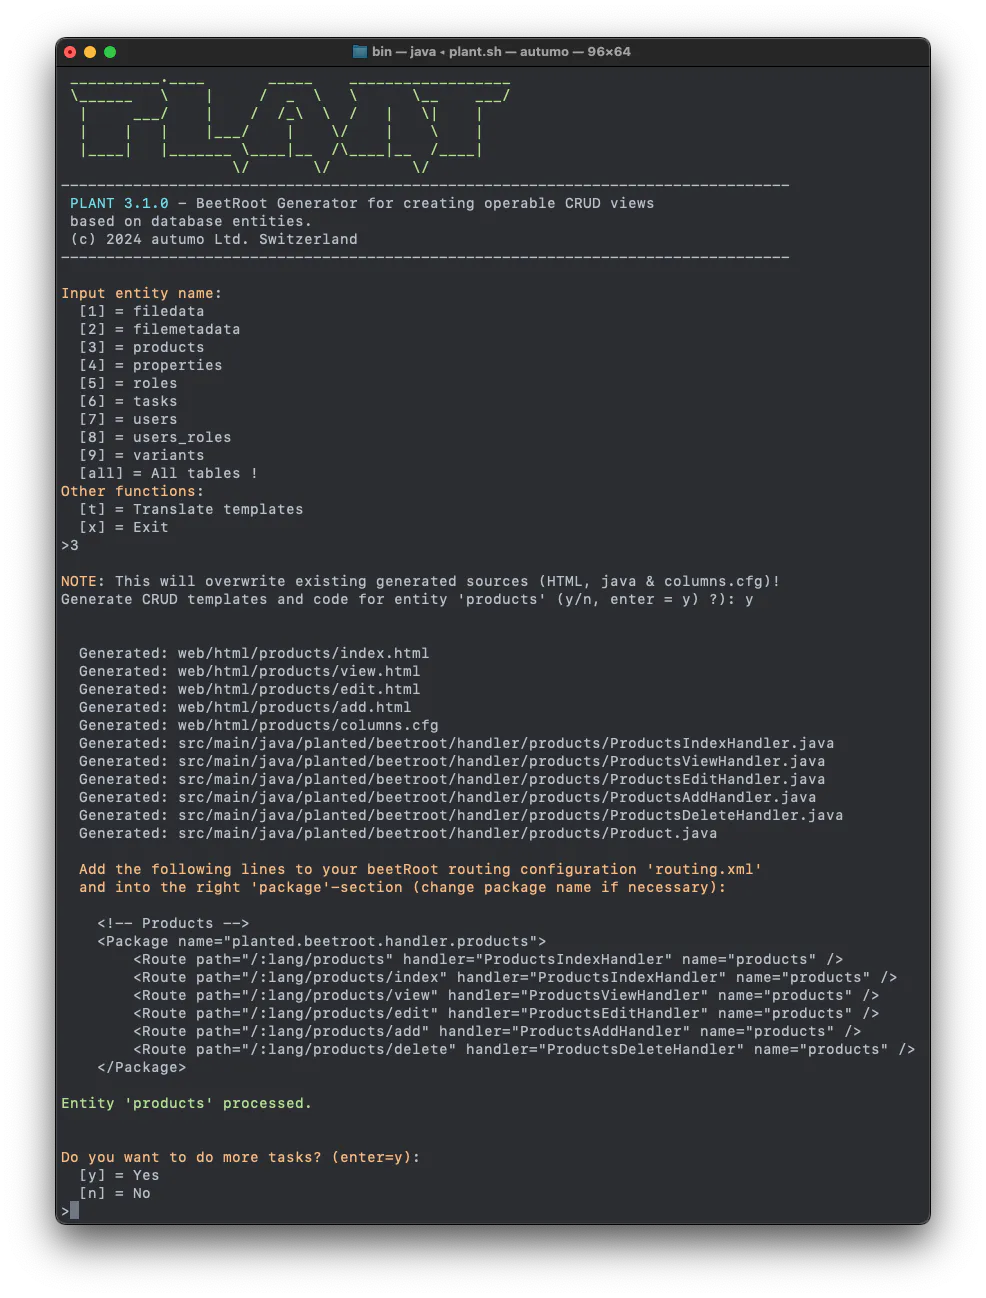The image size is (986, 1298).
Task: Click the folder icon in the title bar
Action: pos(360,52)
